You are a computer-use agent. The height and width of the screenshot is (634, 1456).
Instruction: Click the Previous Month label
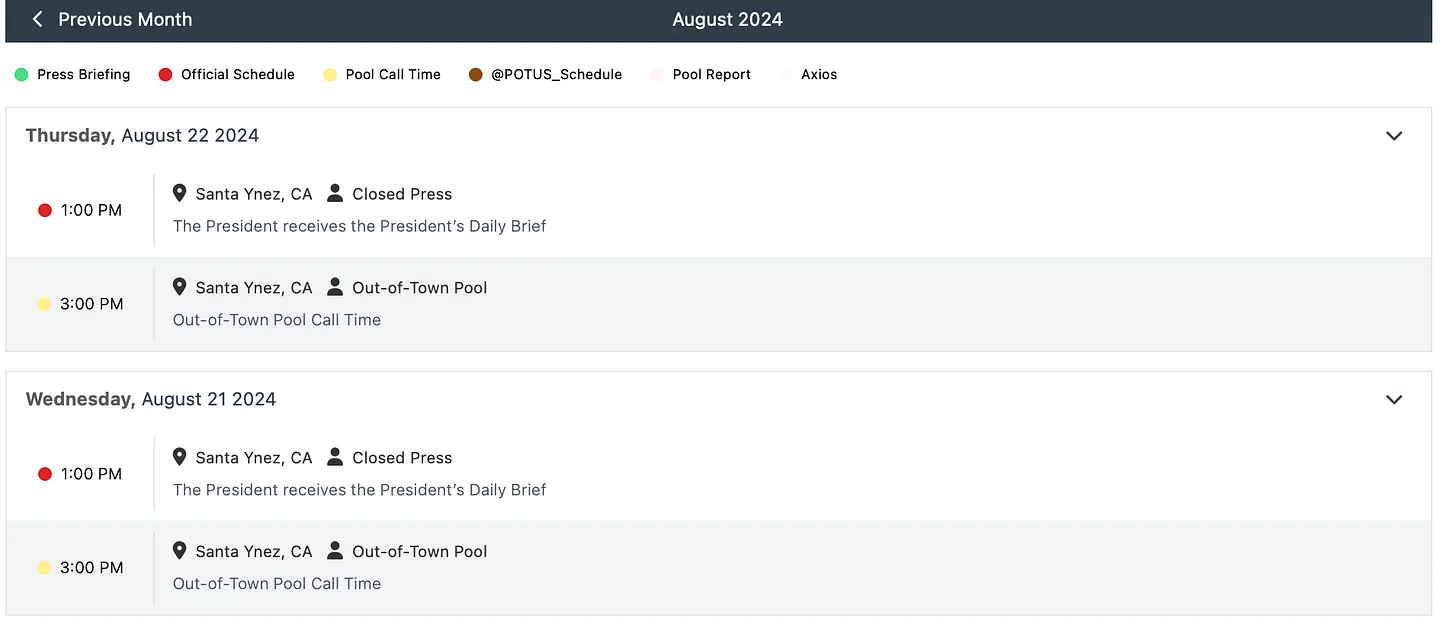coord(125,19)
